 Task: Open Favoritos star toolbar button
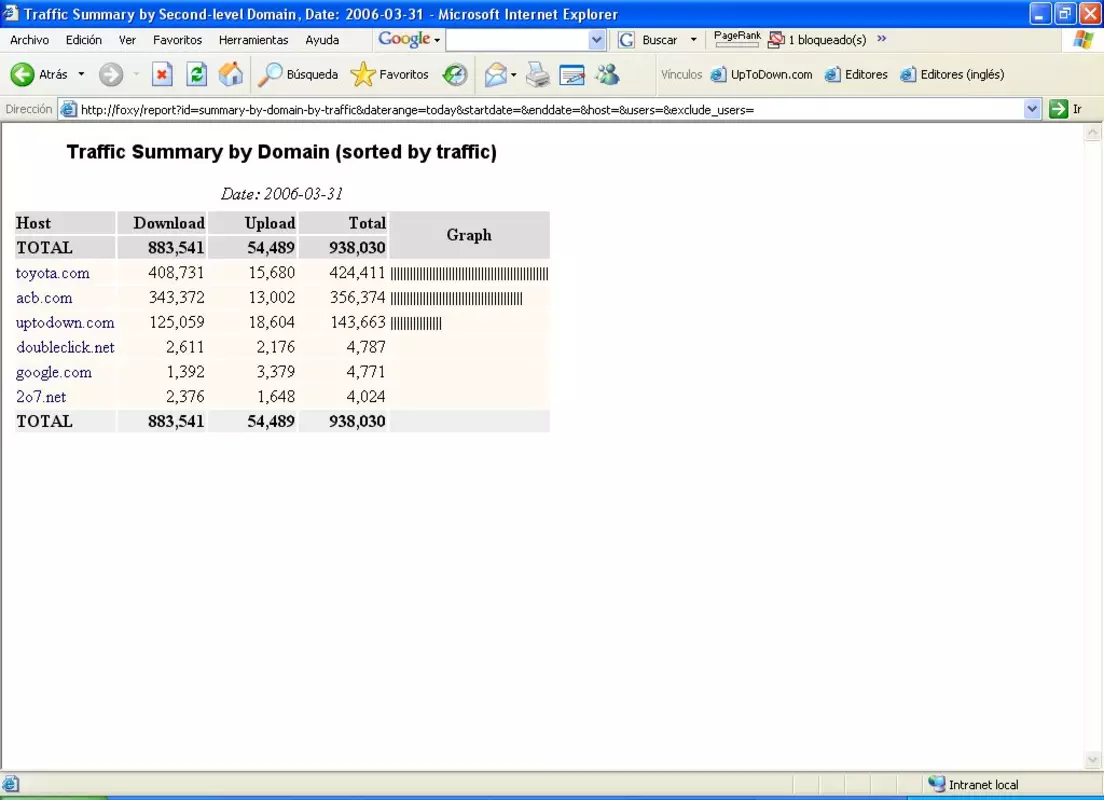pos(389,74)
